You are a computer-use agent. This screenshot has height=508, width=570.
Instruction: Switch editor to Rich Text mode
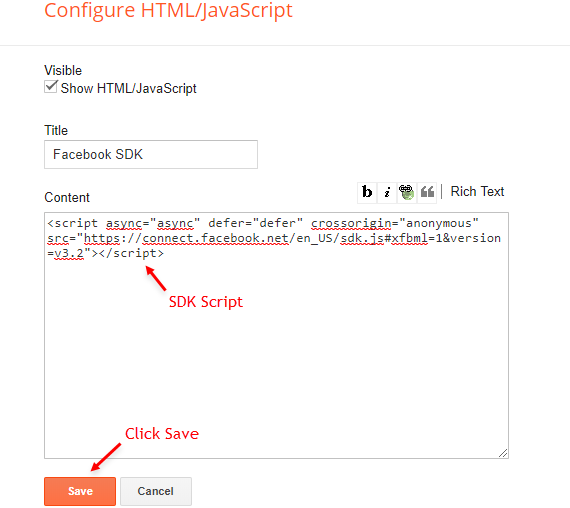tap(477, 191)
